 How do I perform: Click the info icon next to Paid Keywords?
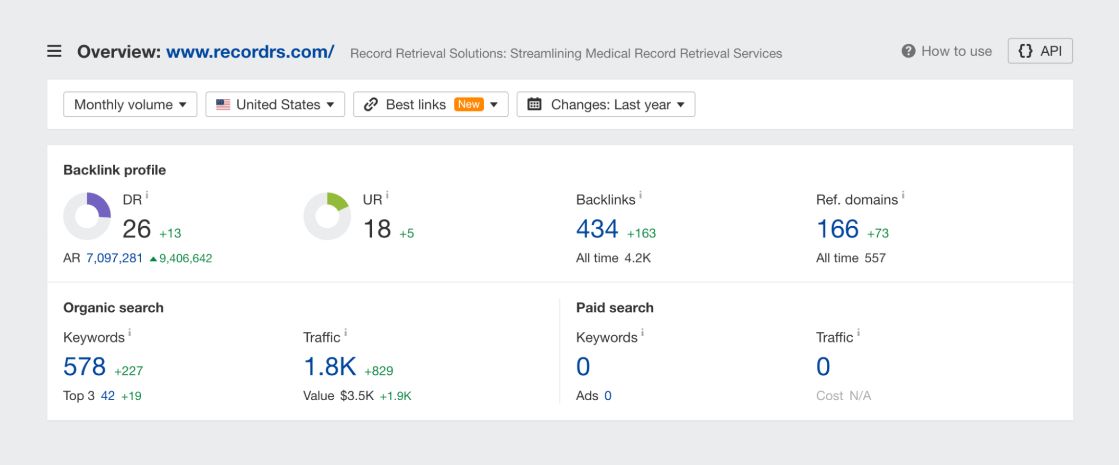(642, 332)
